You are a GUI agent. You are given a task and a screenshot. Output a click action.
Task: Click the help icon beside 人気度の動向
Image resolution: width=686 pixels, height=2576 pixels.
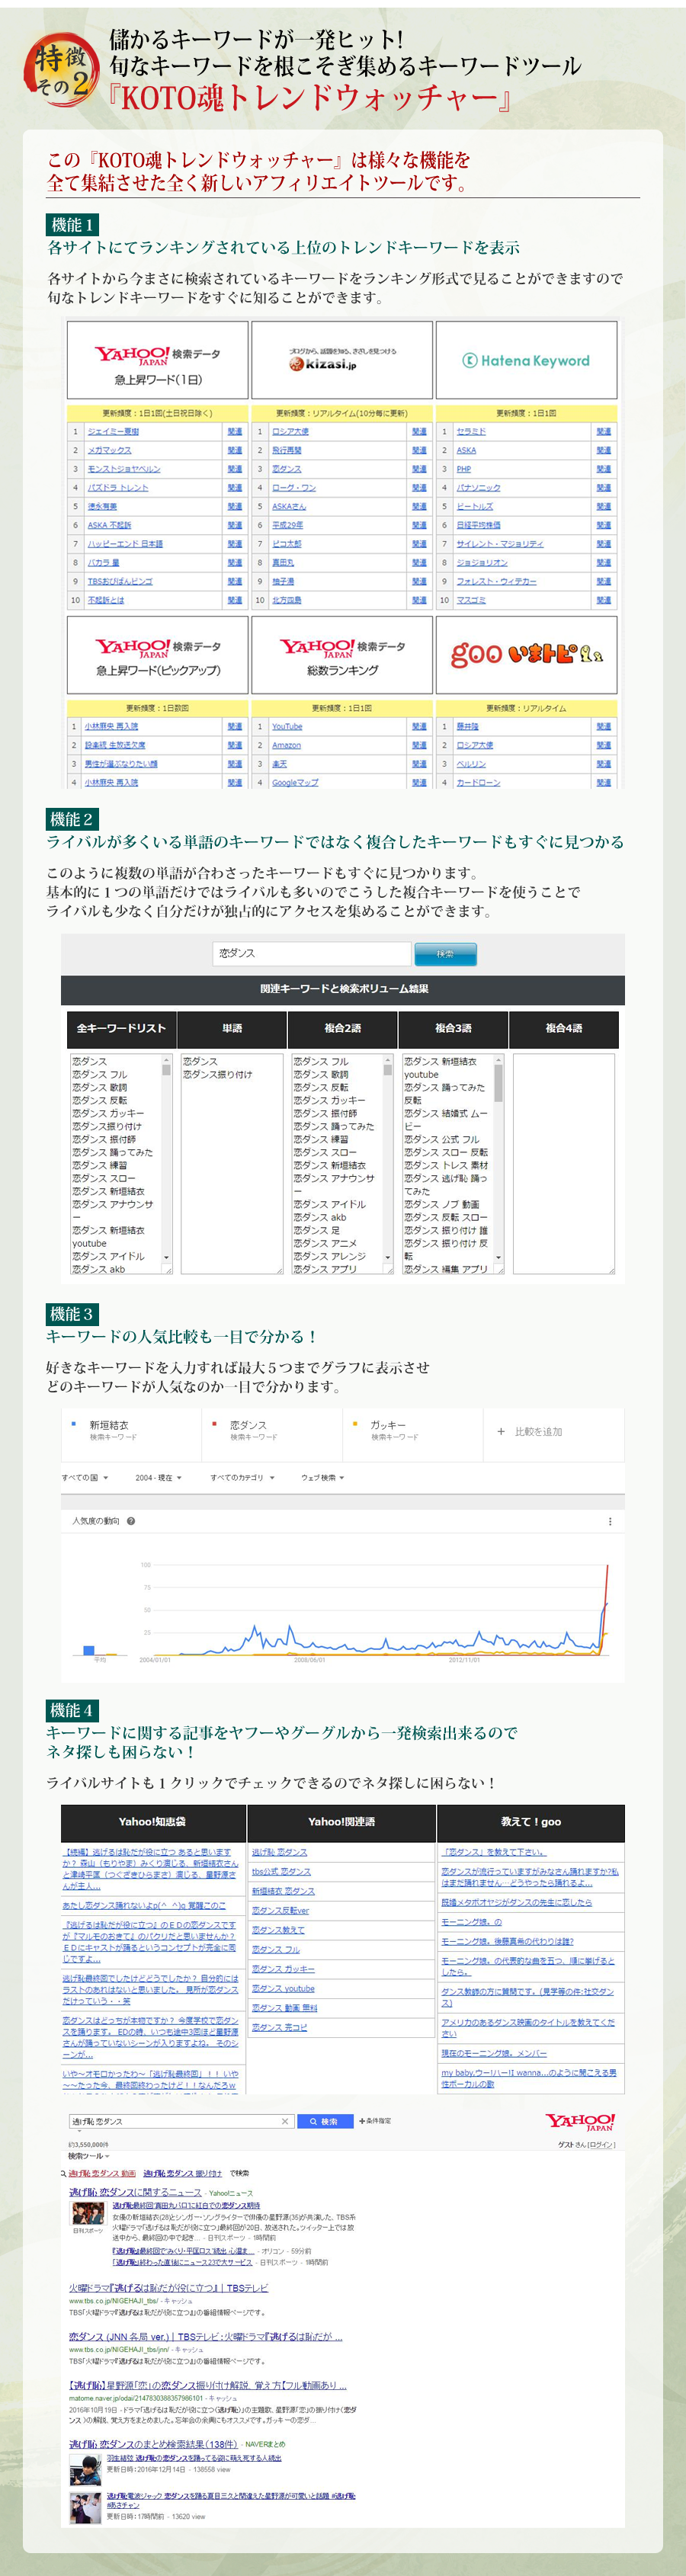(x=131, y=1521)
